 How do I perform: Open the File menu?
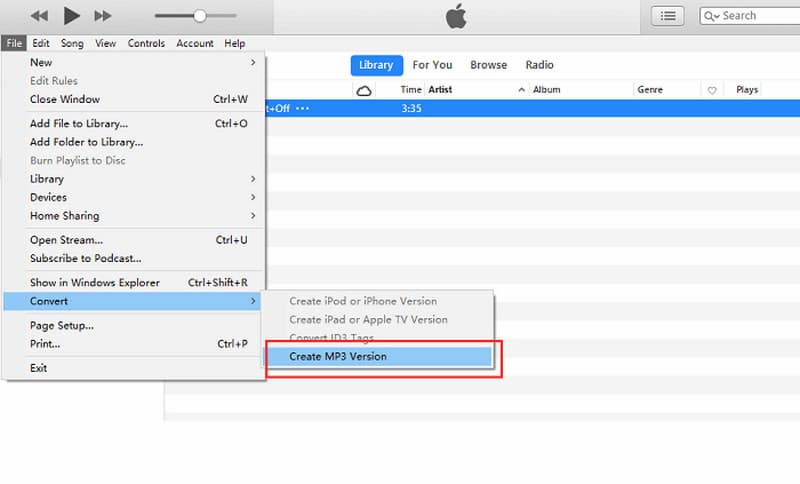coord(14,43)
